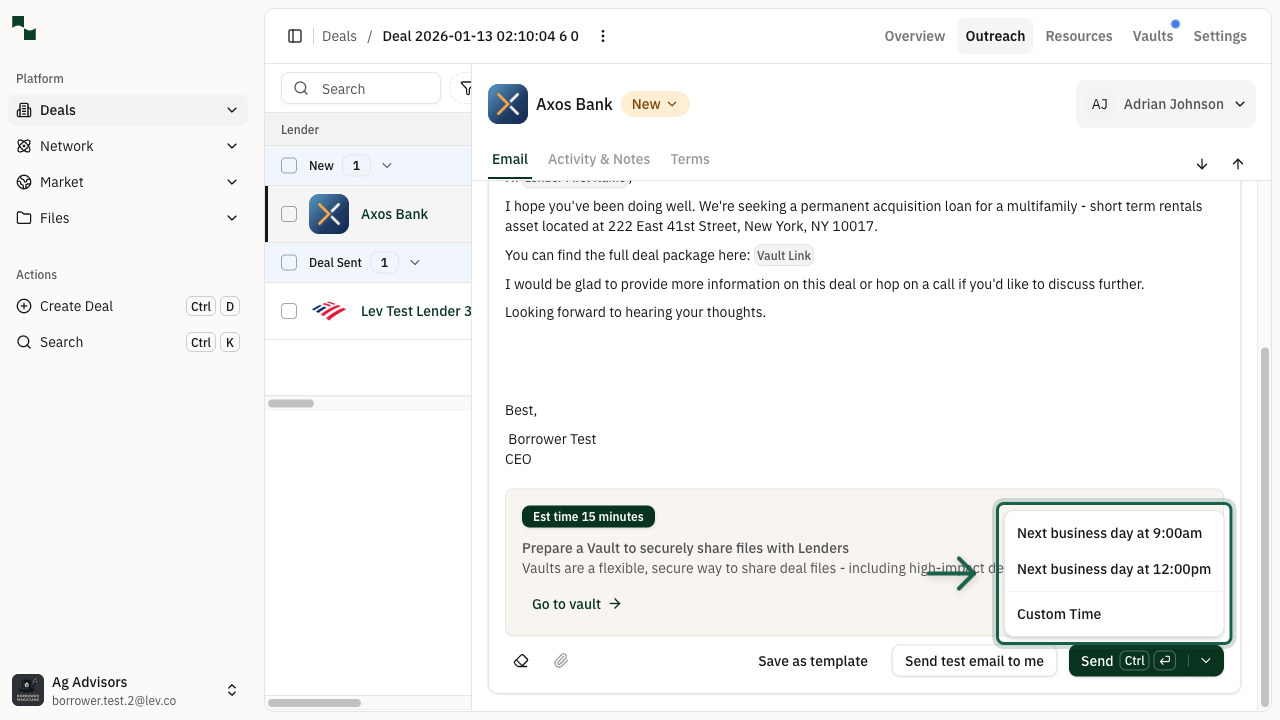Click the email body vertical scrollbar
Viewport: 1280px width, 720px height.
1264,520
